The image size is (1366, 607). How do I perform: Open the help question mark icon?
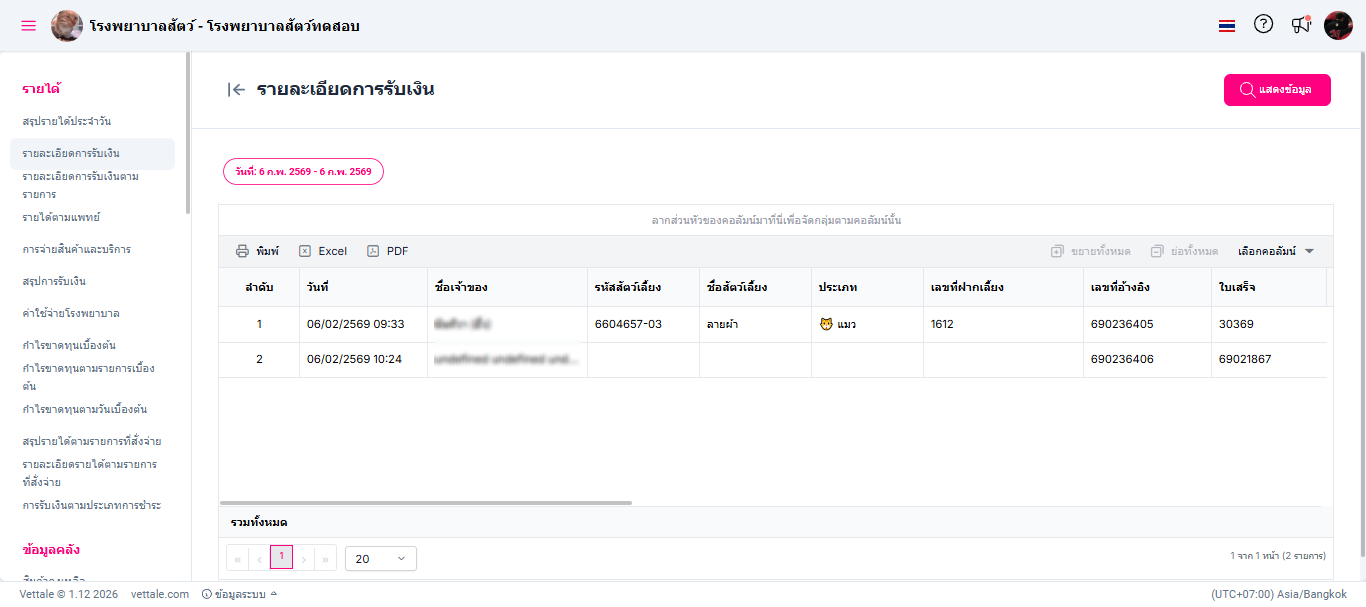click(1263, 25)
